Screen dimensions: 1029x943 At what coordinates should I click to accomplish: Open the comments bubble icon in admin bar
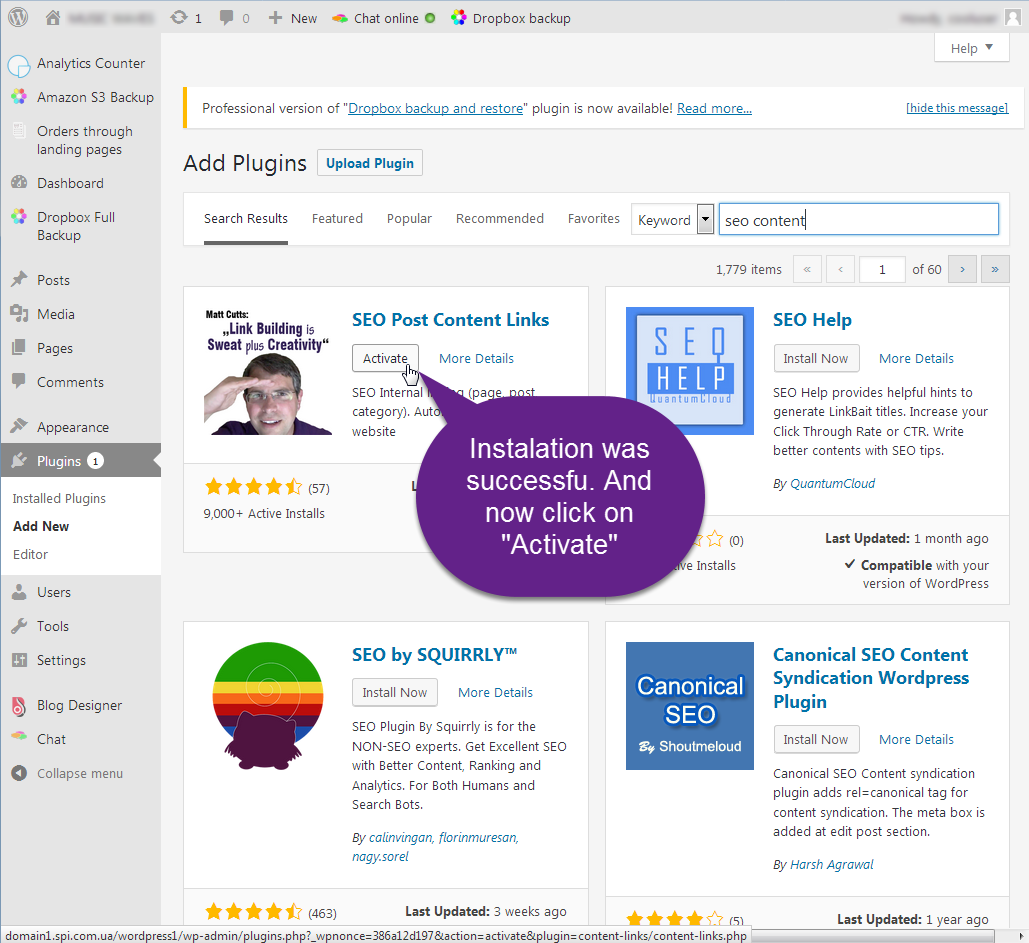pyautogui.click(x=226, y=18)
